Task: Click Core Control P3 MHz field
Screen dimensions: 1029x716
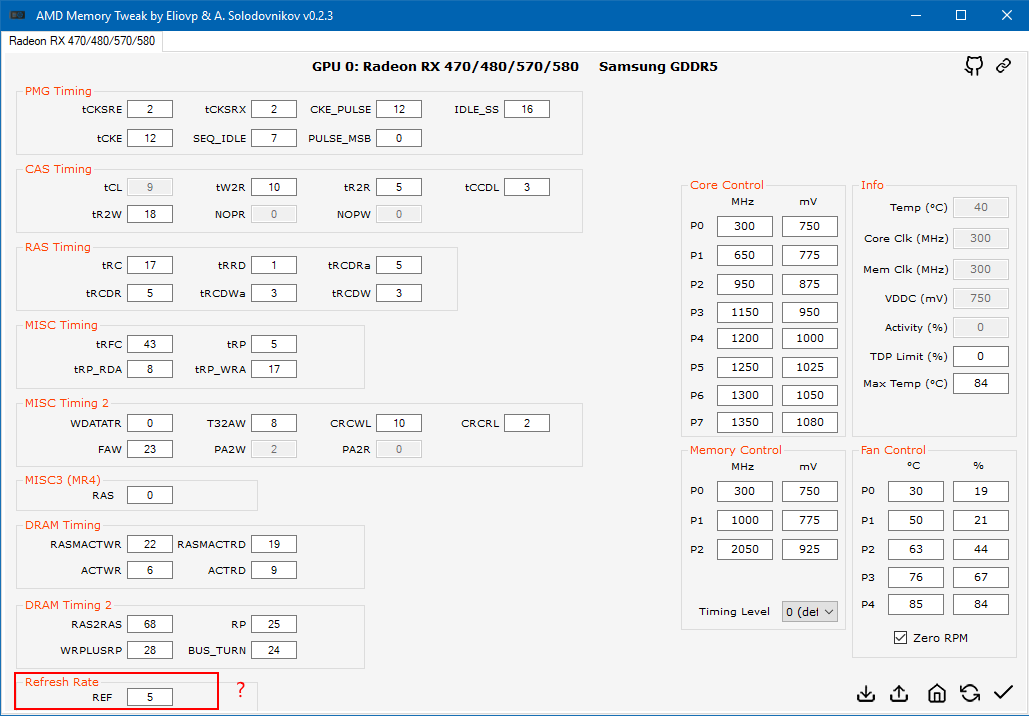Action: click(x=744, y=312)
